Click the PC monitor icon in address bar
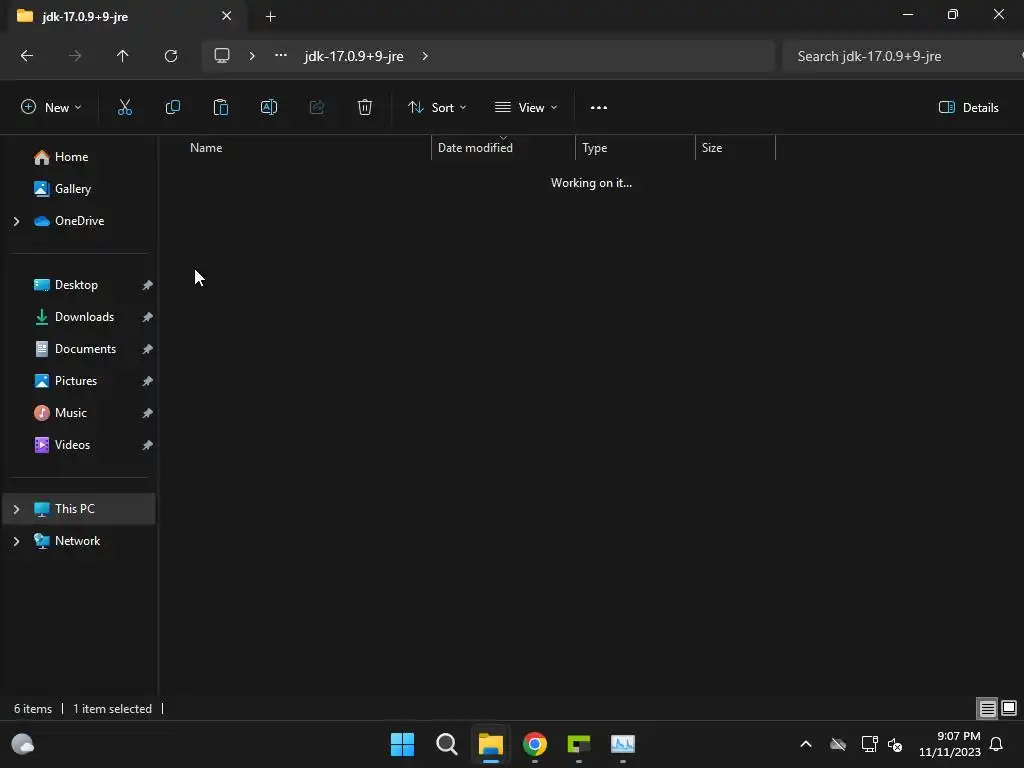Image resolution: width=1024 pixels, height=768 pixels. click(x=222, y=56)
